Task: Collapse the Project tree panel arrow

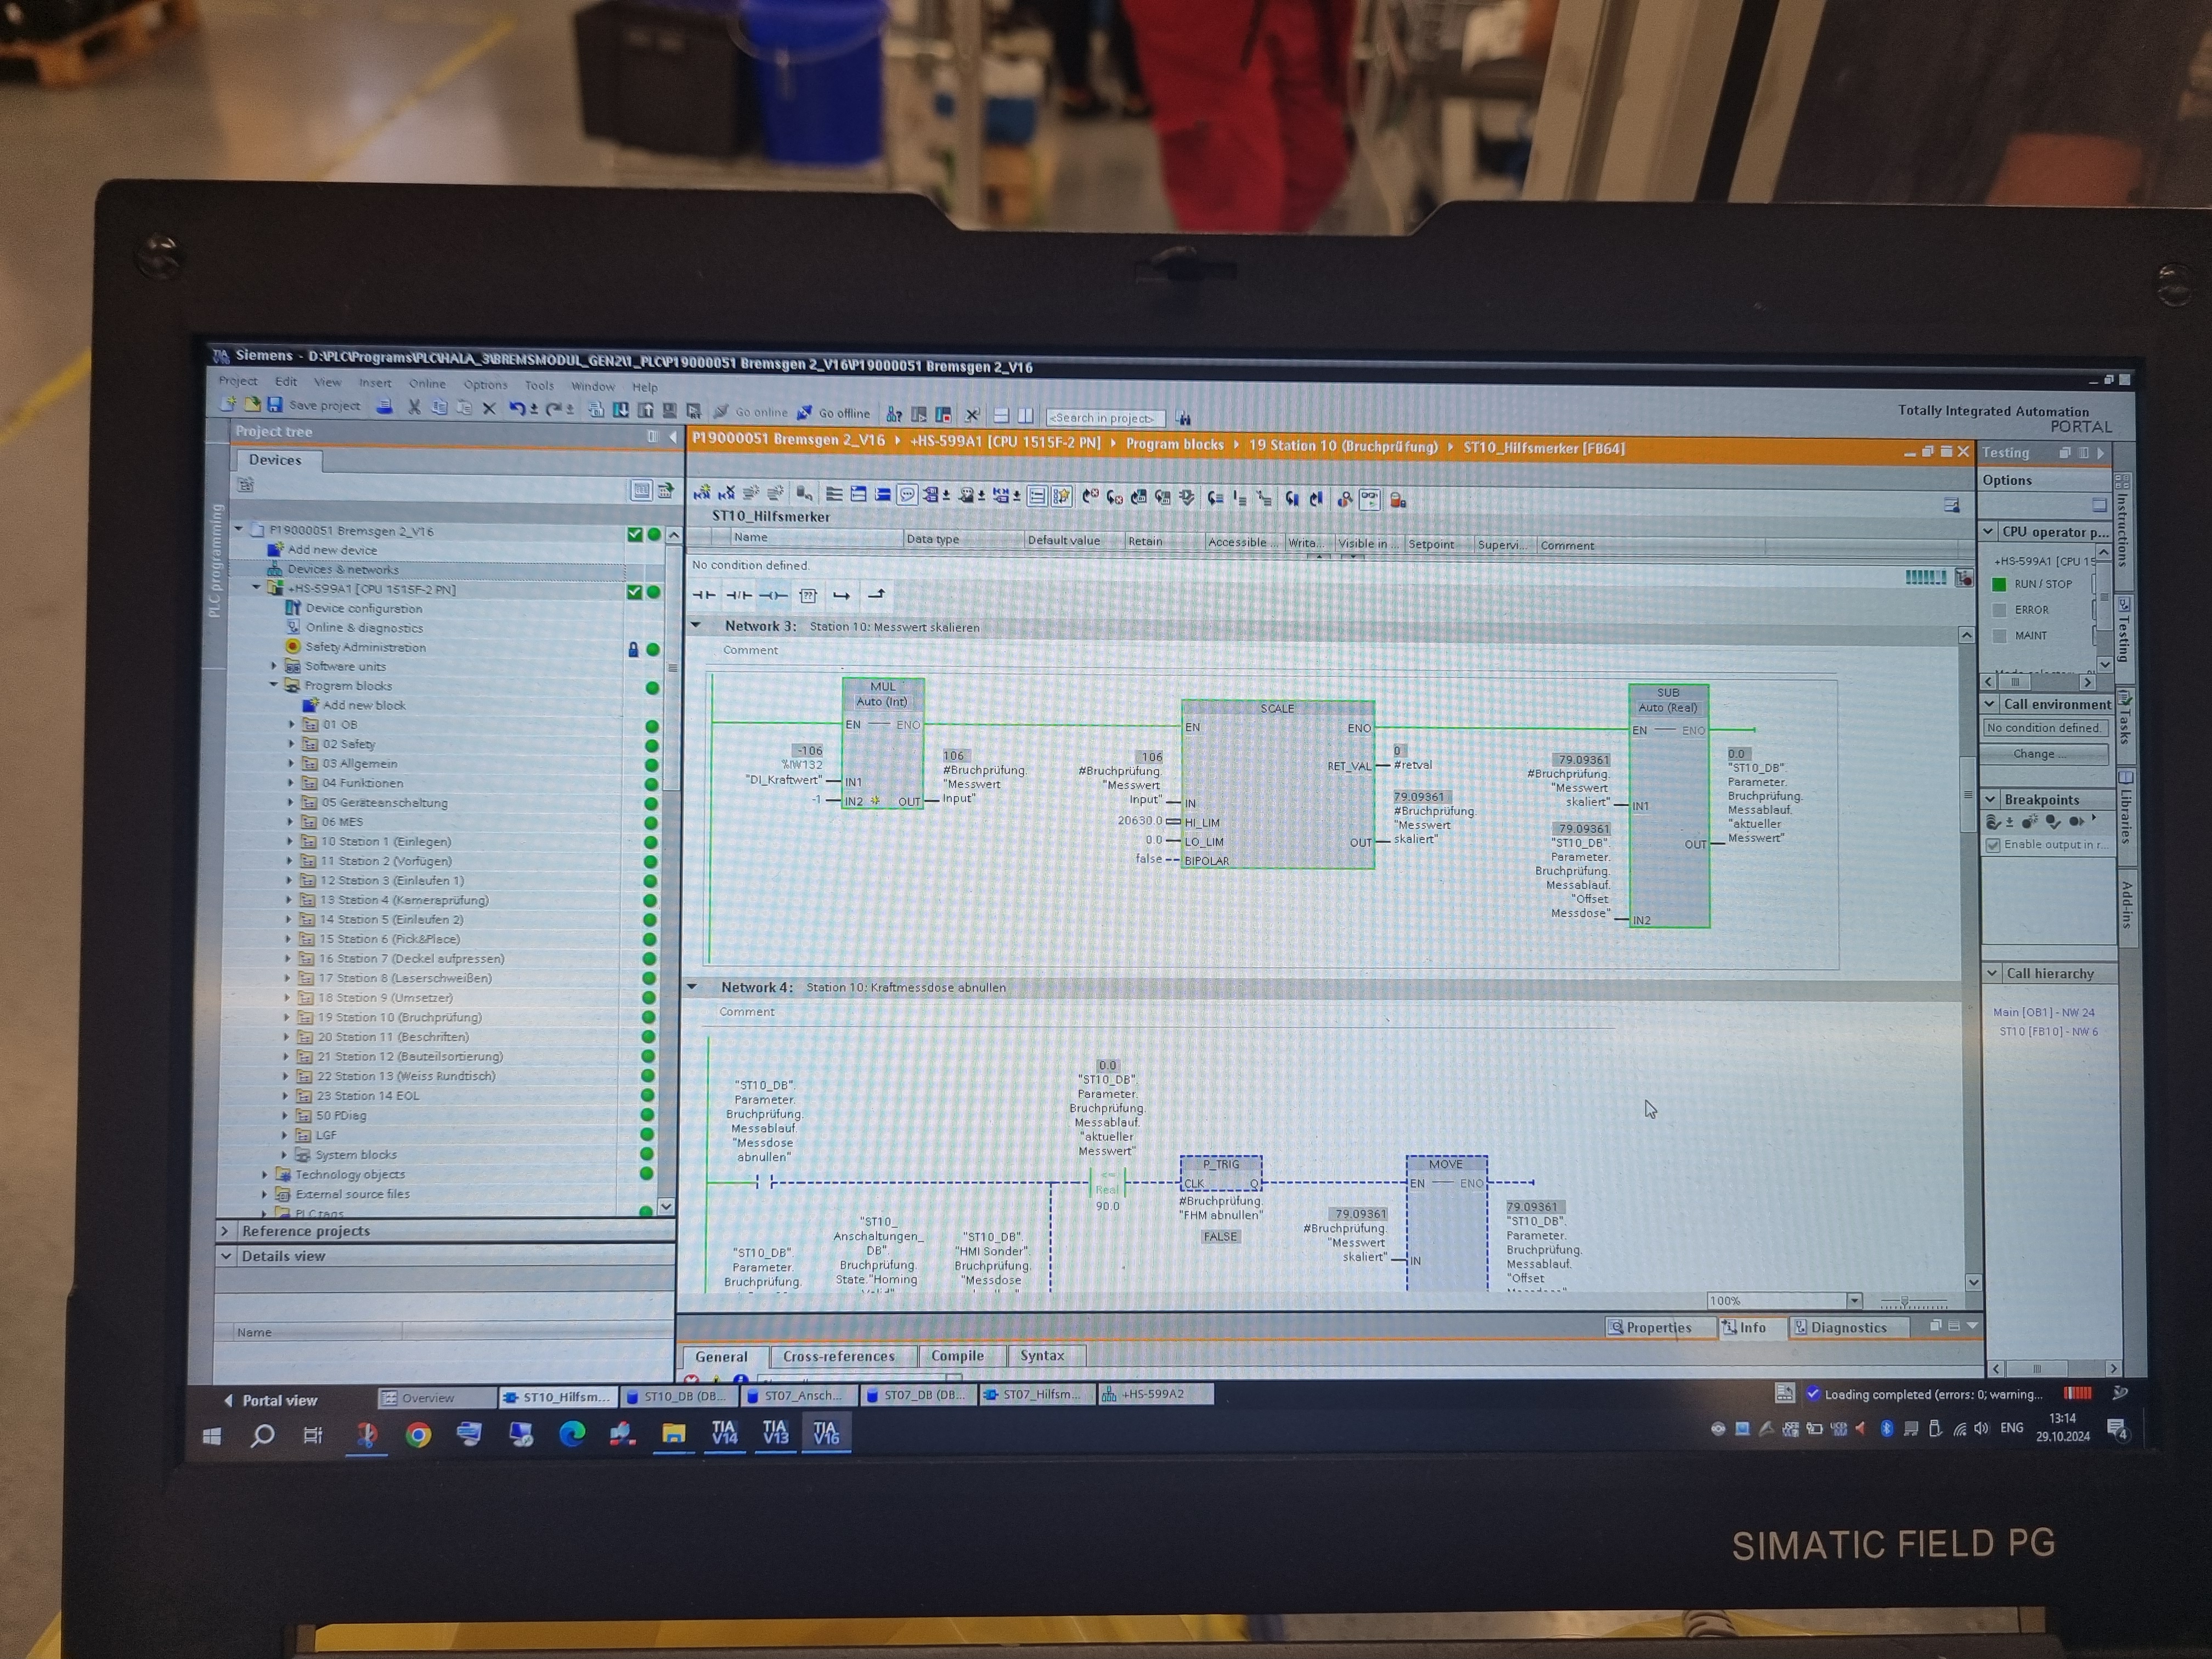Action: (672, 437)
